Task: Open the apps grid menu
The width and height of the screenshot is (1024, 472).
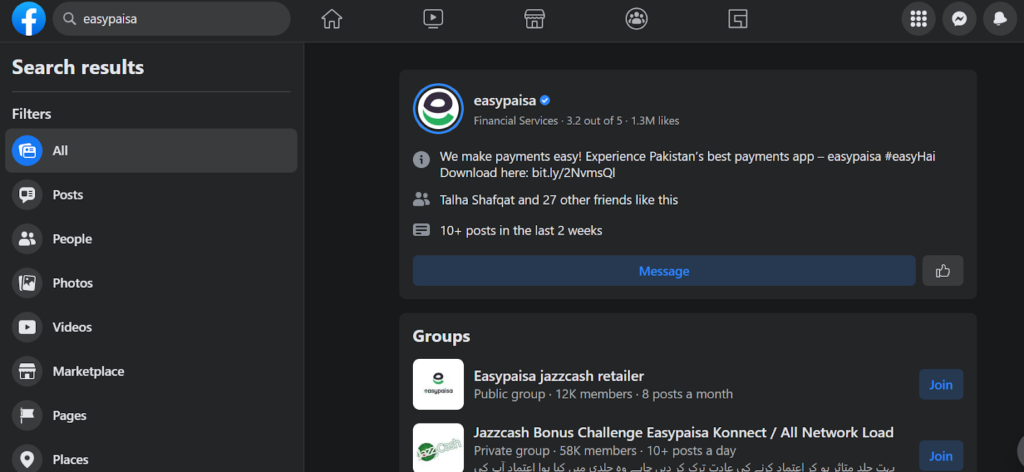Action: click(919, 20)
